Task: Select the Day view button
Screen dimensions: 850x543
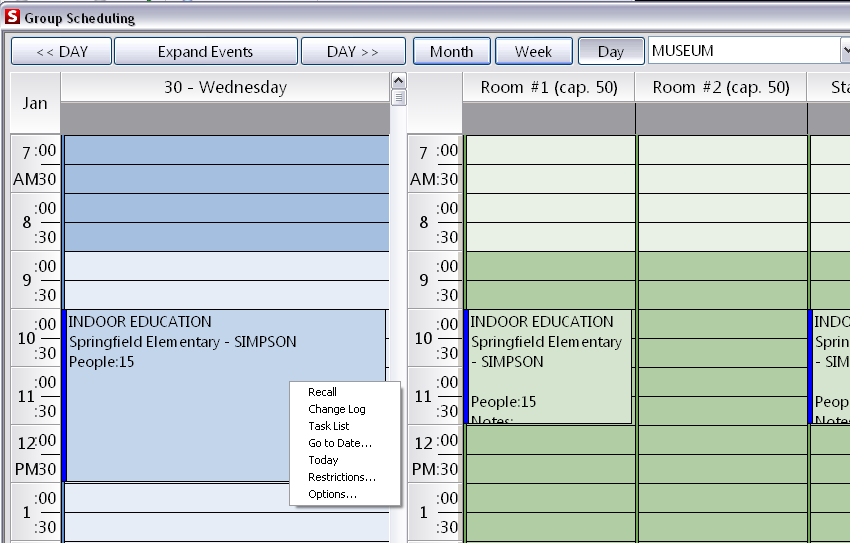Action: [x=611, y=51]
